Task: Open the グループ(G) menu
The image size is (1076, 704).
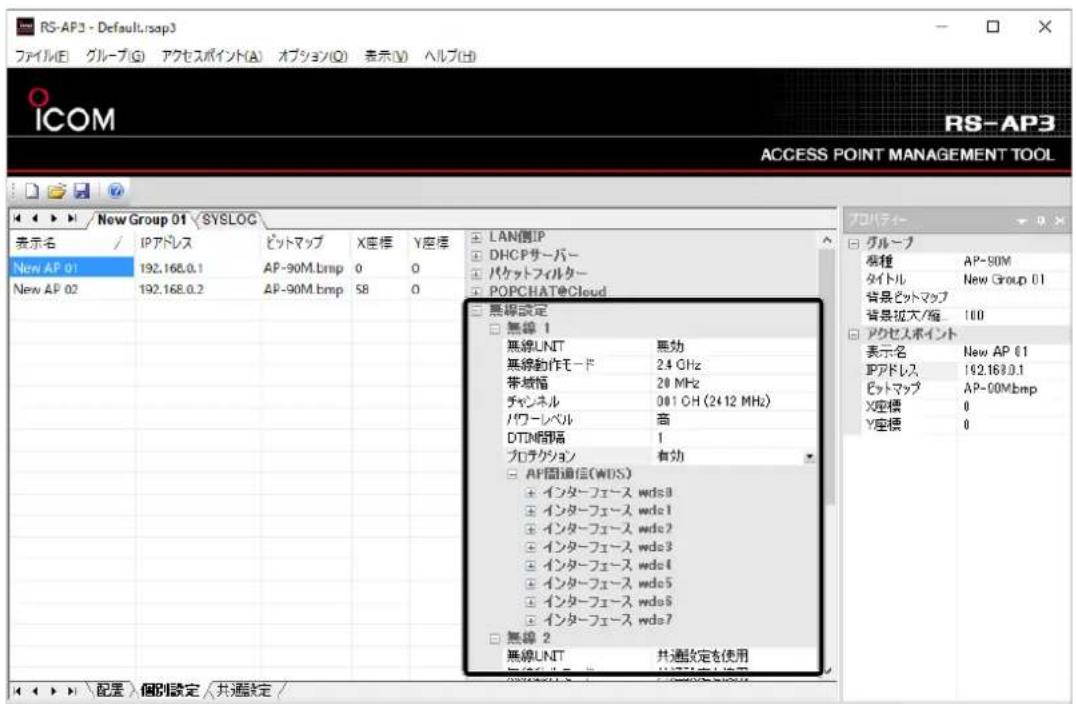Action: [x=115, y=56]
